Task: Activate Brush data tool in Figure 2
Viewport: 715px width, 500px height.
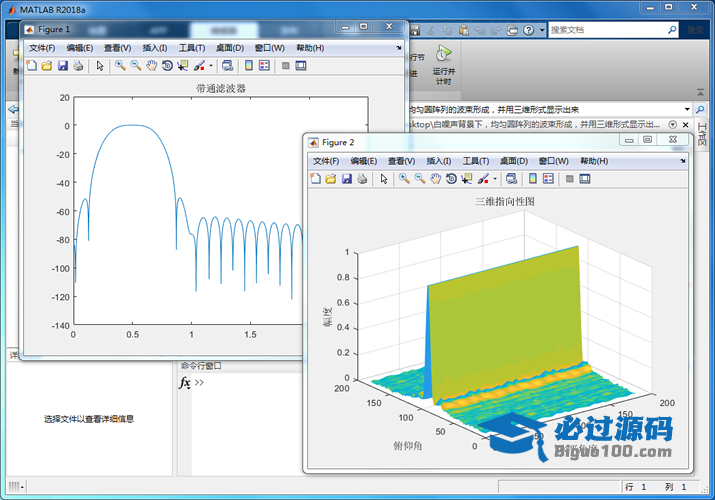Action: pos(483,179)
